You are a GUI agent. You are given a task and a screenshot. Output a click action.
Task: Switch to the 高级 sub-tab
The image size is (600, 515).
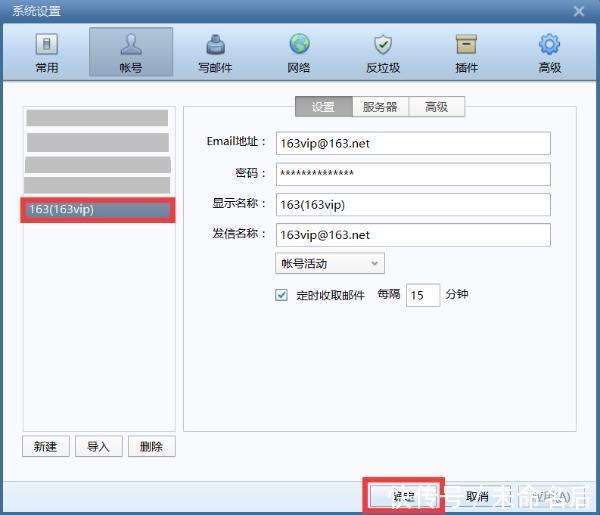tap(437, 106)
